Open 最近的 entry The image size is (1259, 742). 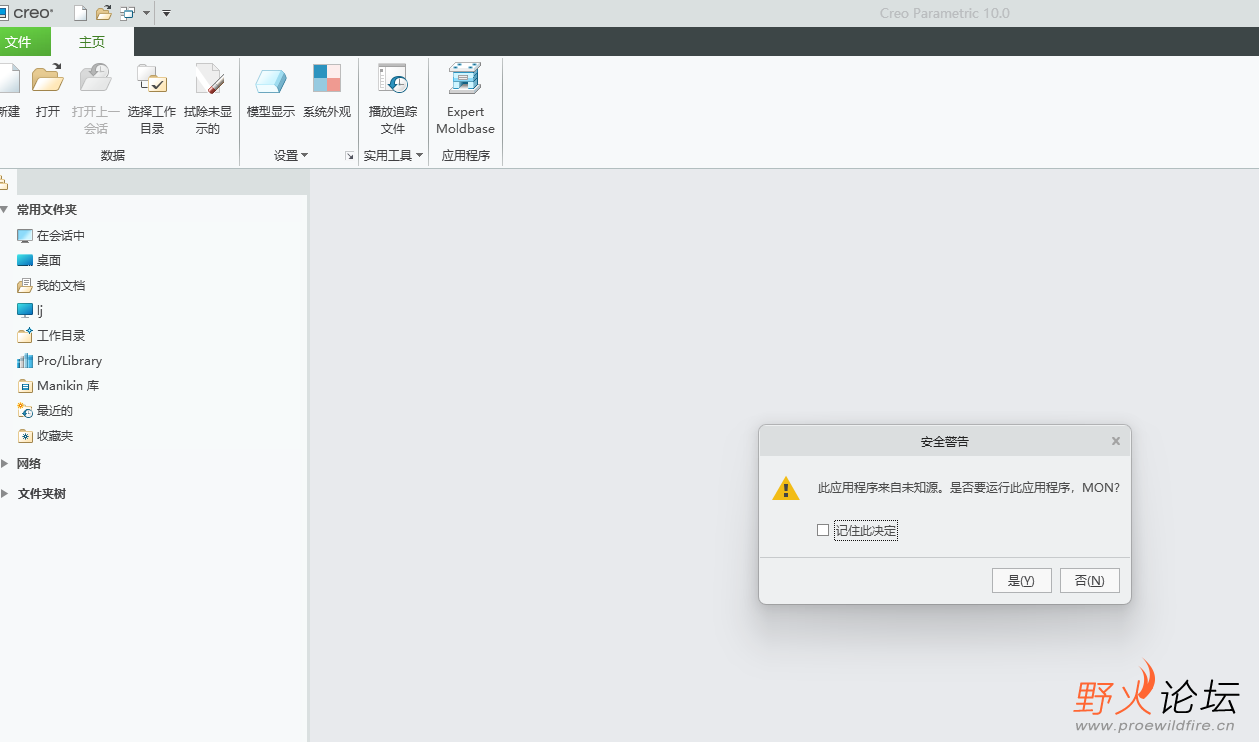pos(45,411)
